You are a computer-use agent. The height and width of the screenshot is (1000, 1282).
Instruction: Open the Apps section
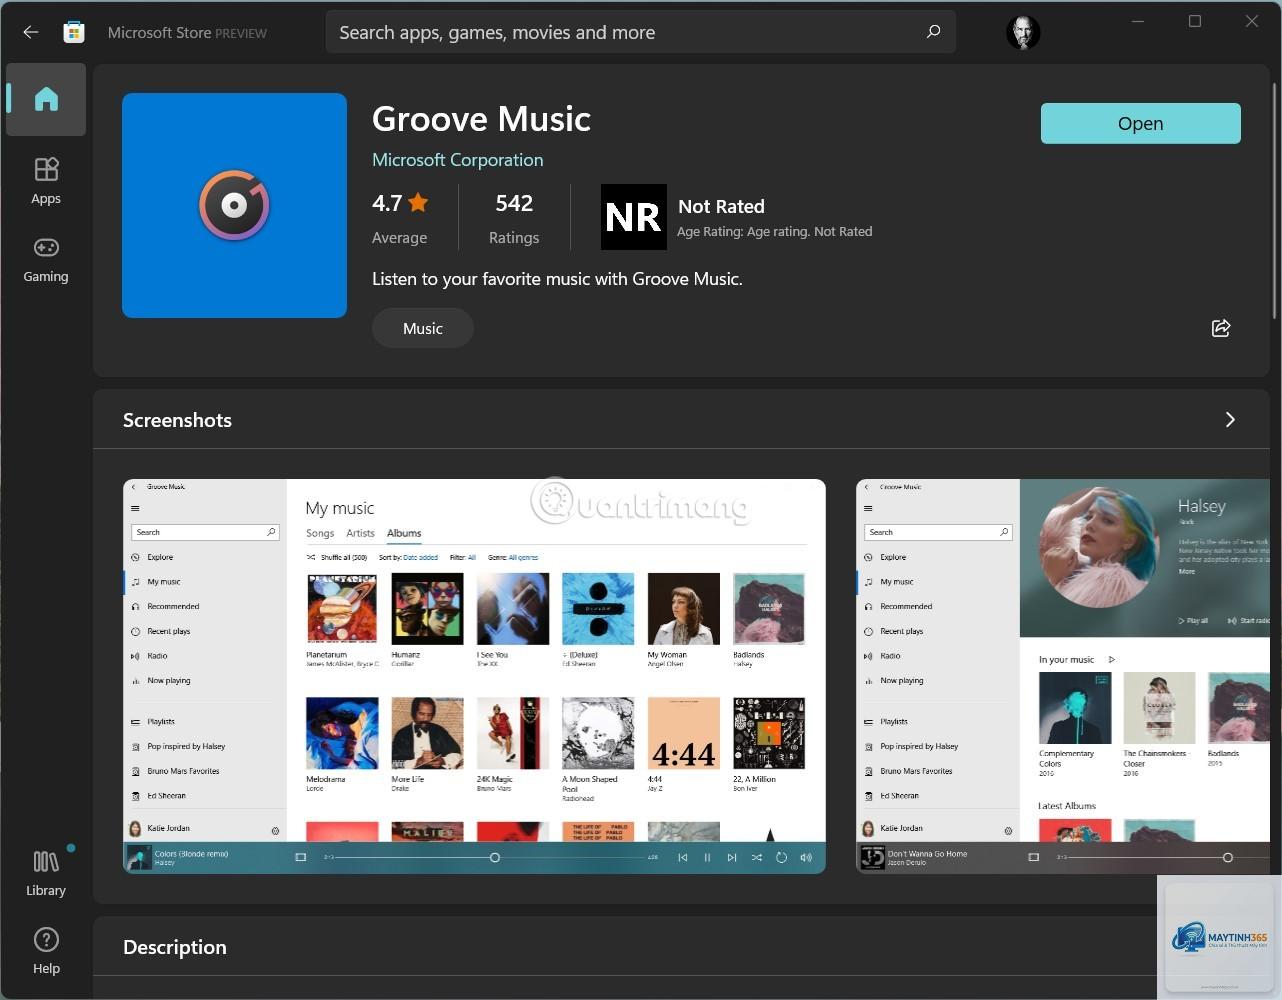[46, 181]
